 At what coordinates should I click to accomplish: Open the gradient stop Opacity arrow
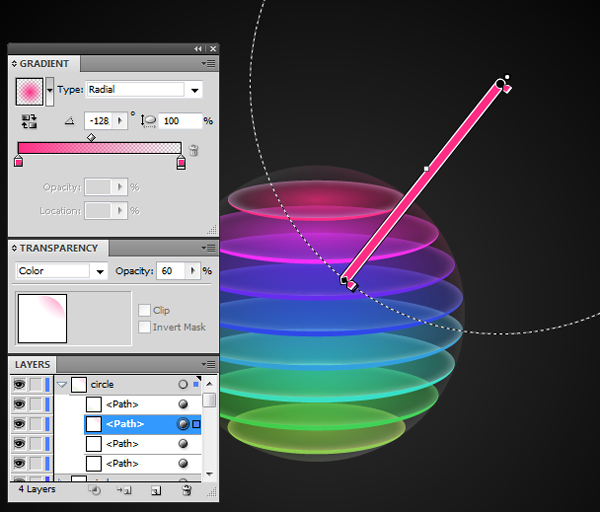pyautogui.click(x=120, y=187)
